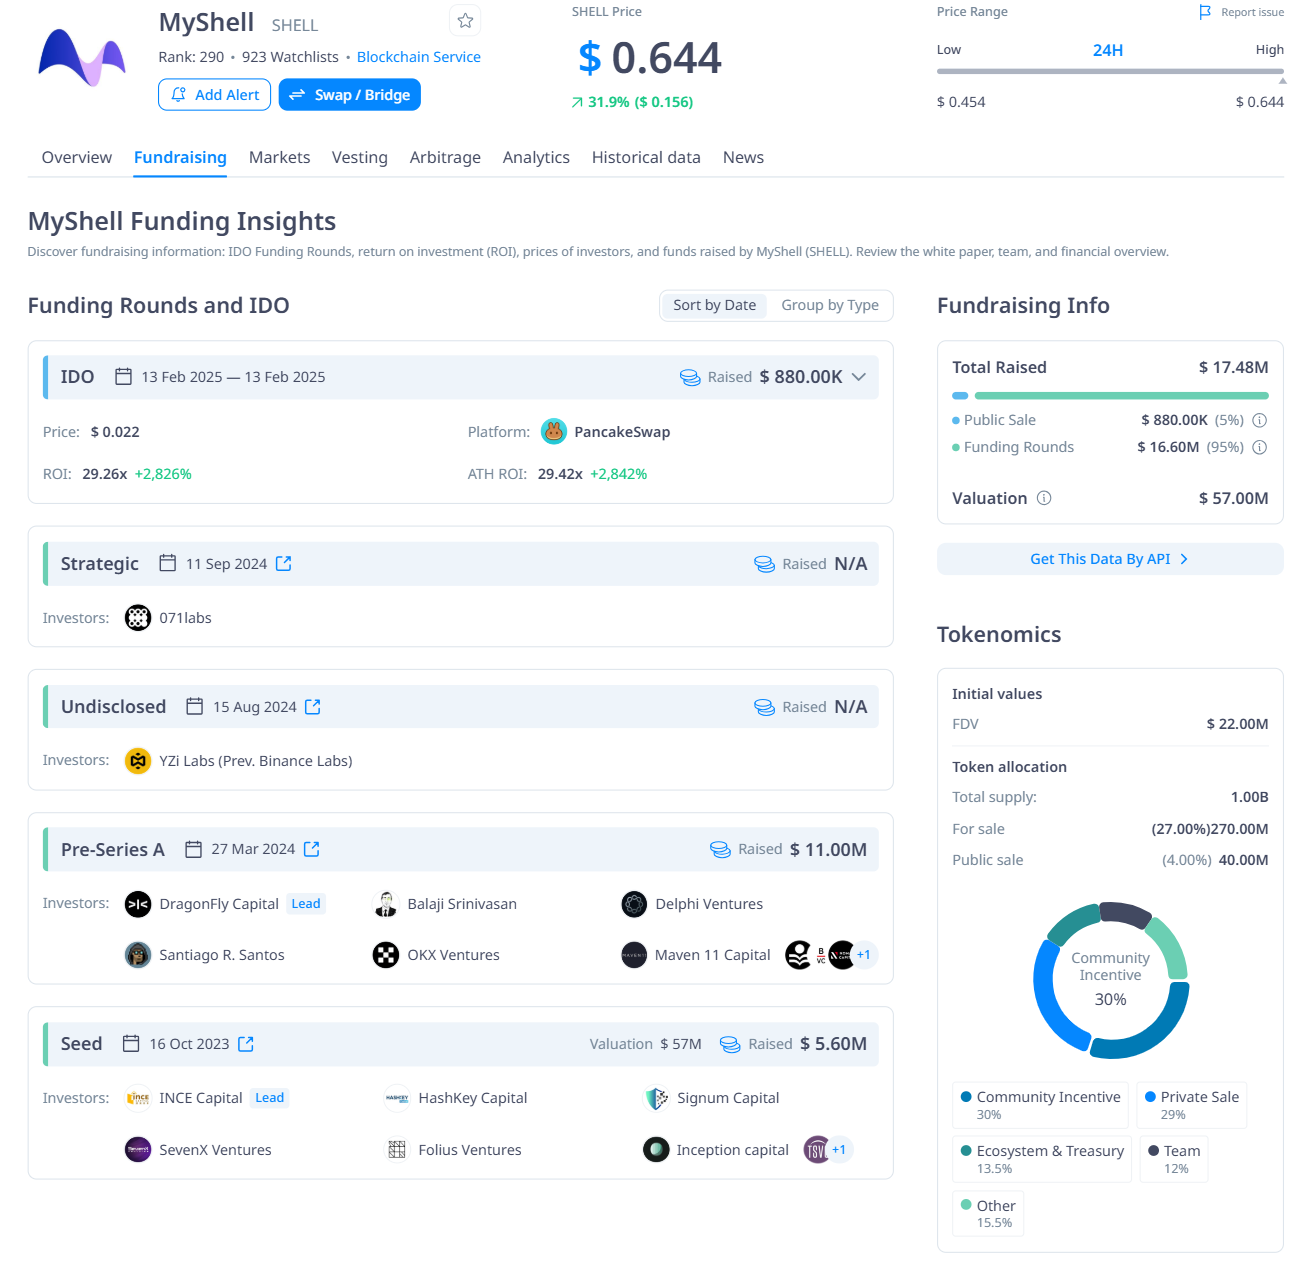The width and height of the screenshot is (1311, 1263).
Task: Select the Sort by Date option
Action: coord(714,305)
